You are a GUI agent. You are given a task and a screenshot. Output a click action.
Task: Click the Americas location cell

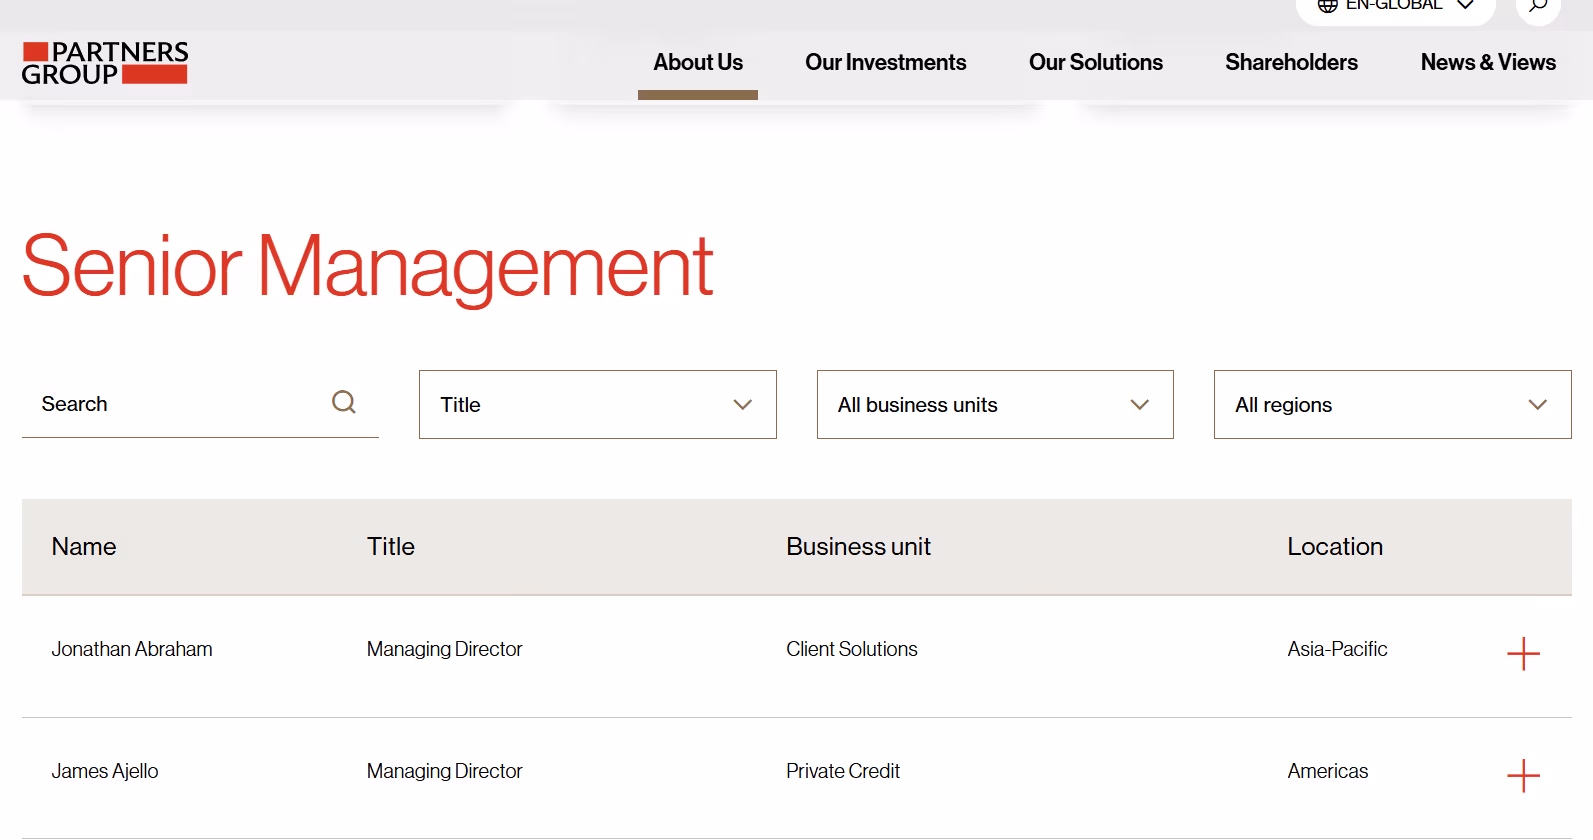click(1328, 771)
